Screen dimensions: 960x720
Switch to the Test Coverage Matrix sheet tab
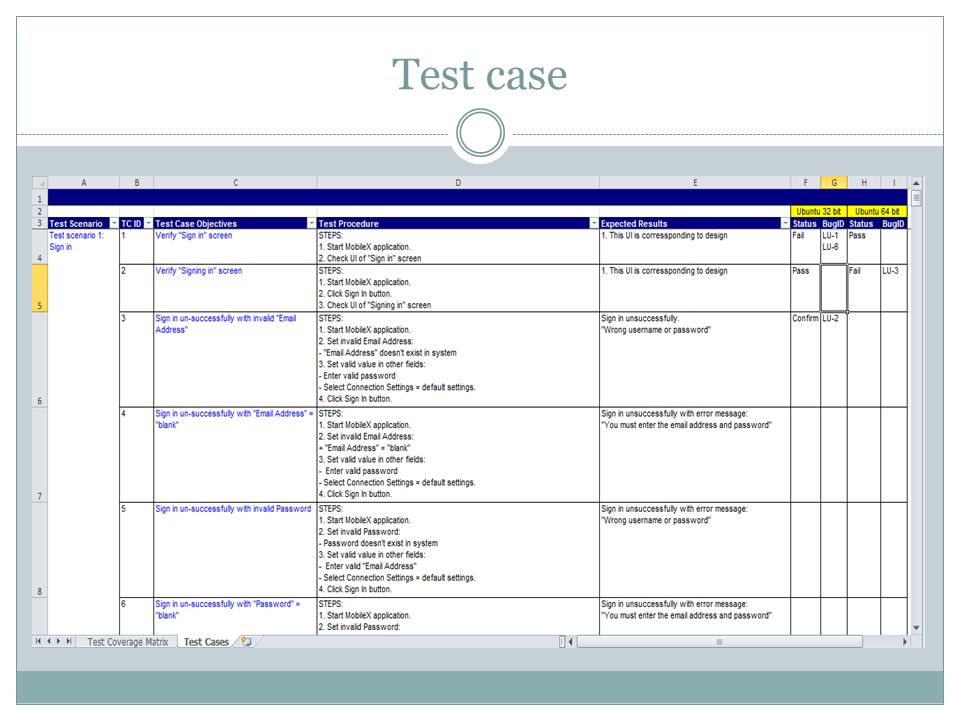[x=127, y=642]
